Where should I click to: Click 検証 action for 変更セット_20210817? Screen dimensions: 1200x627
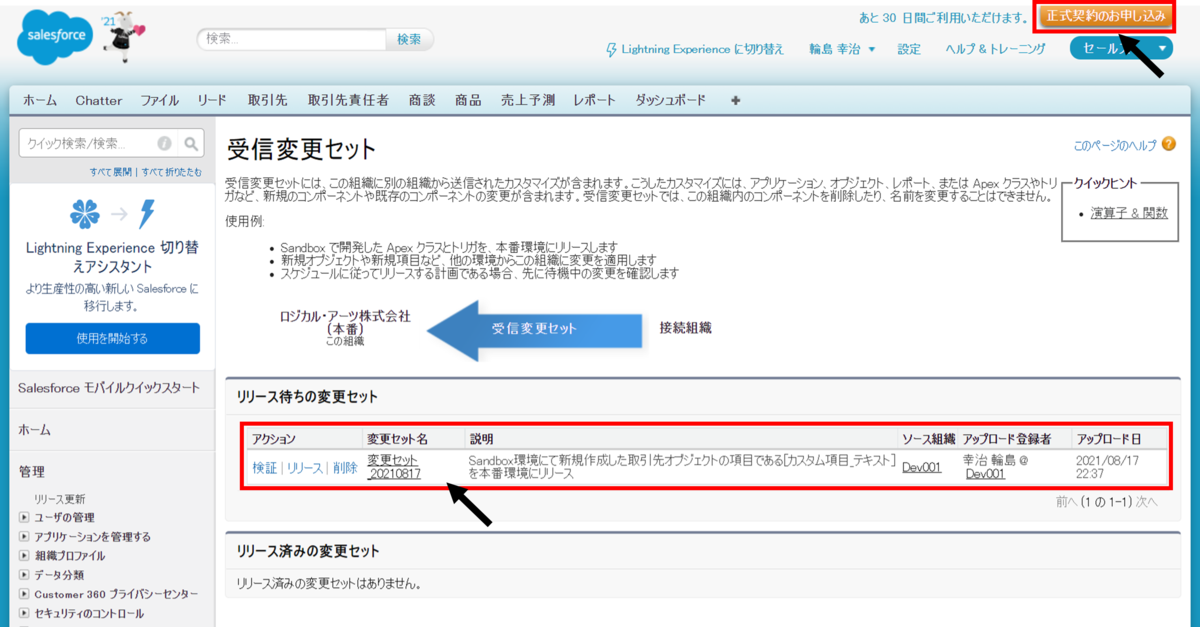point(265,467)
